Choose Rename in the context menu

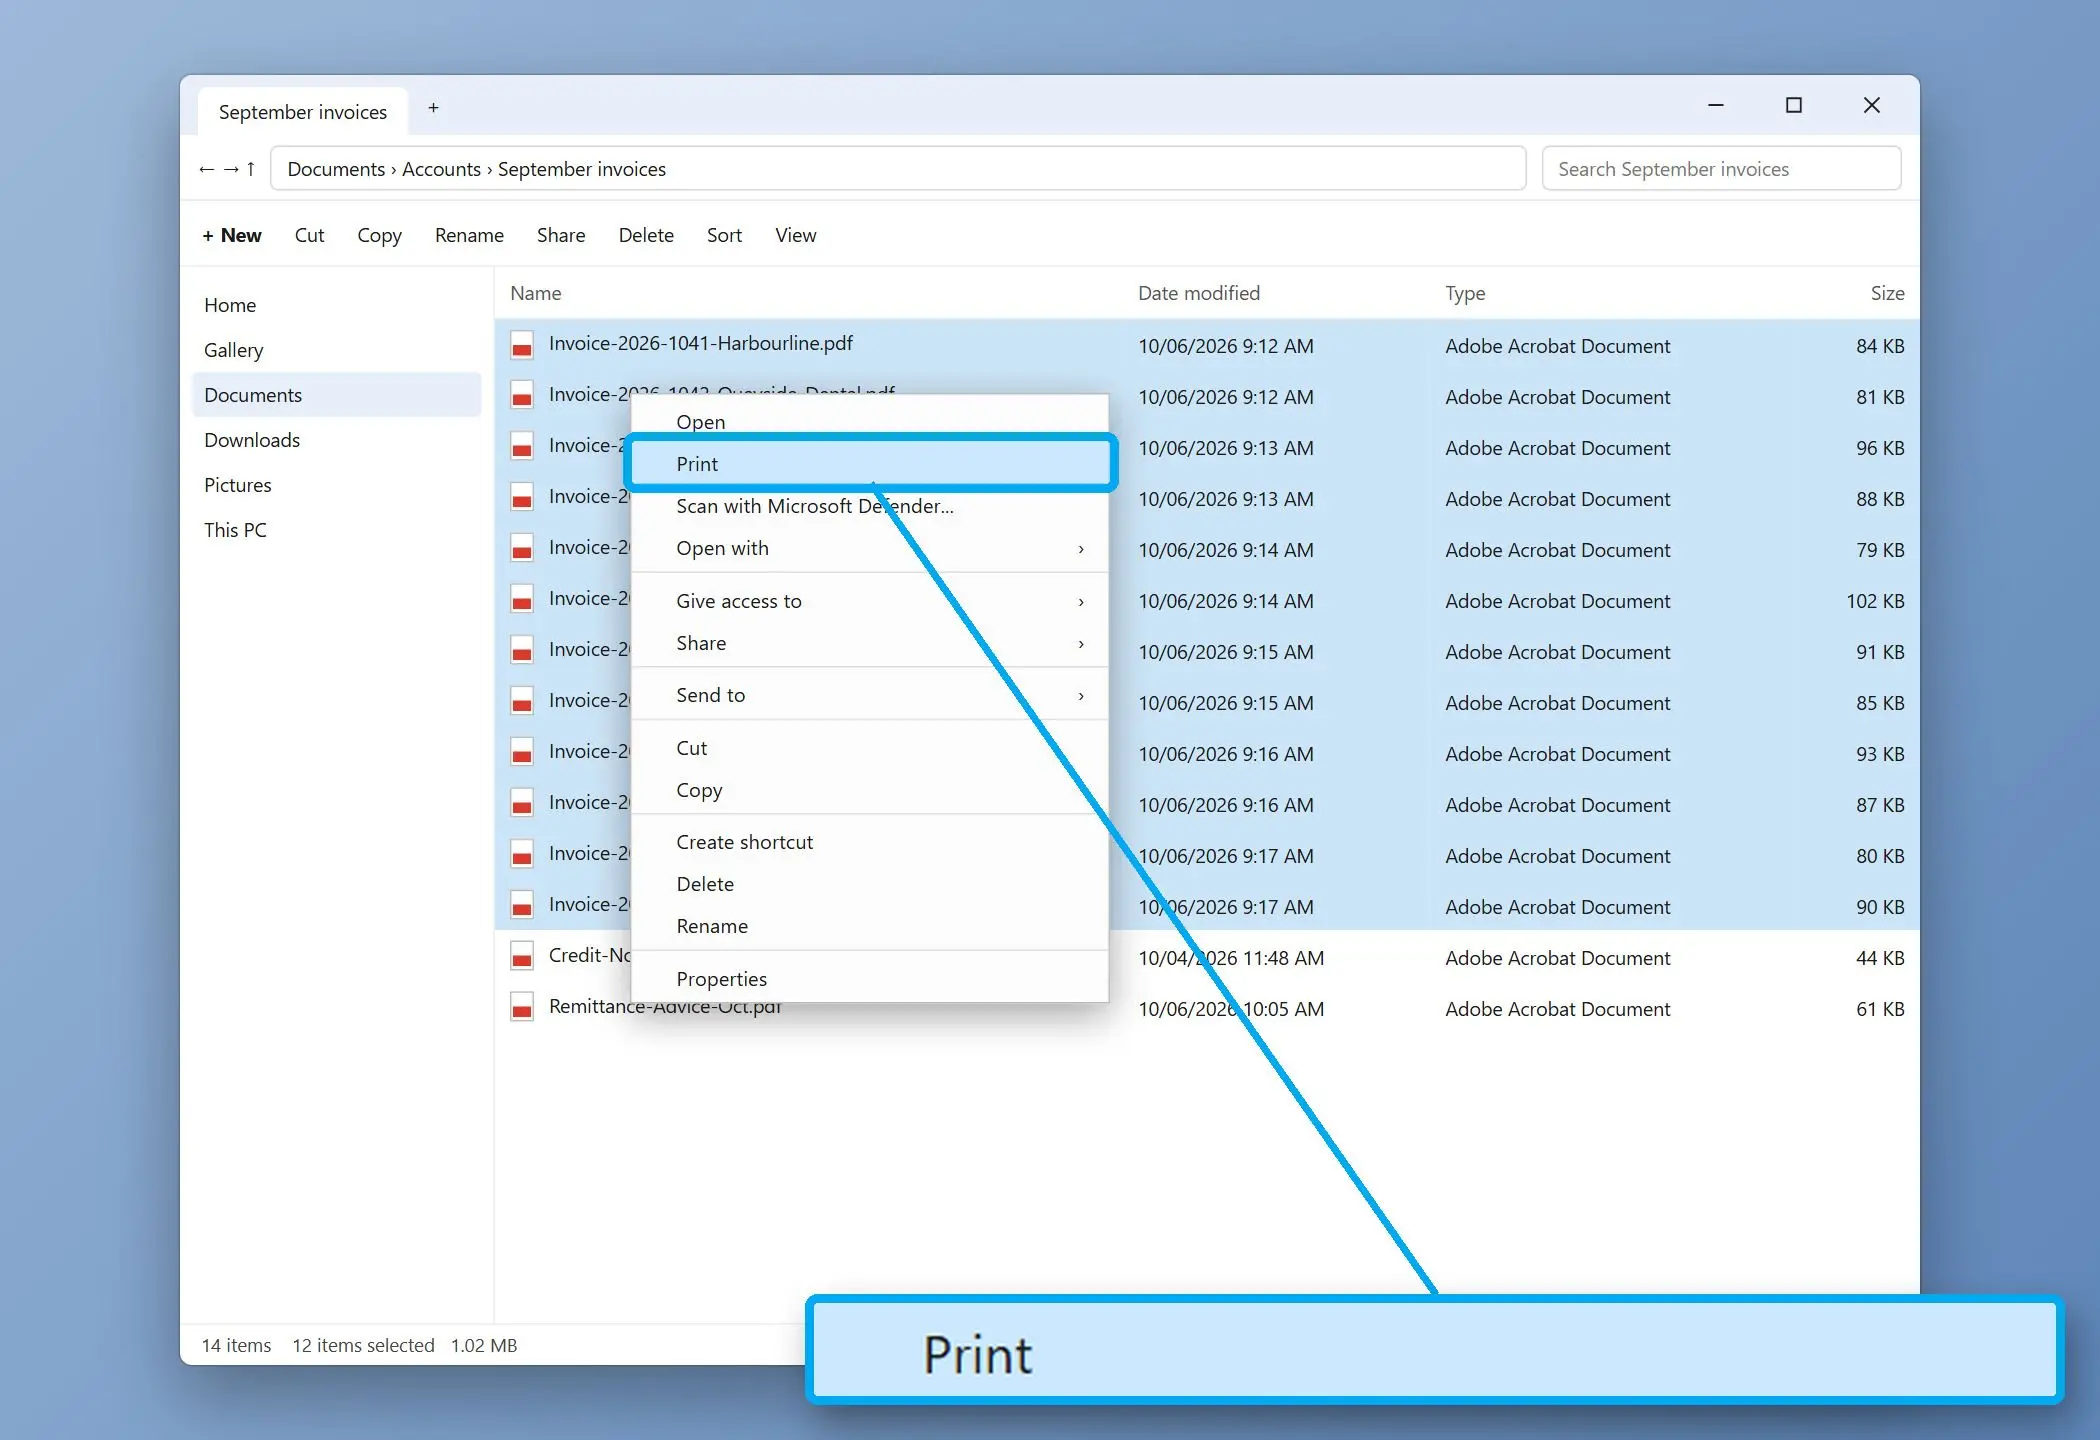tap(870, 926)
